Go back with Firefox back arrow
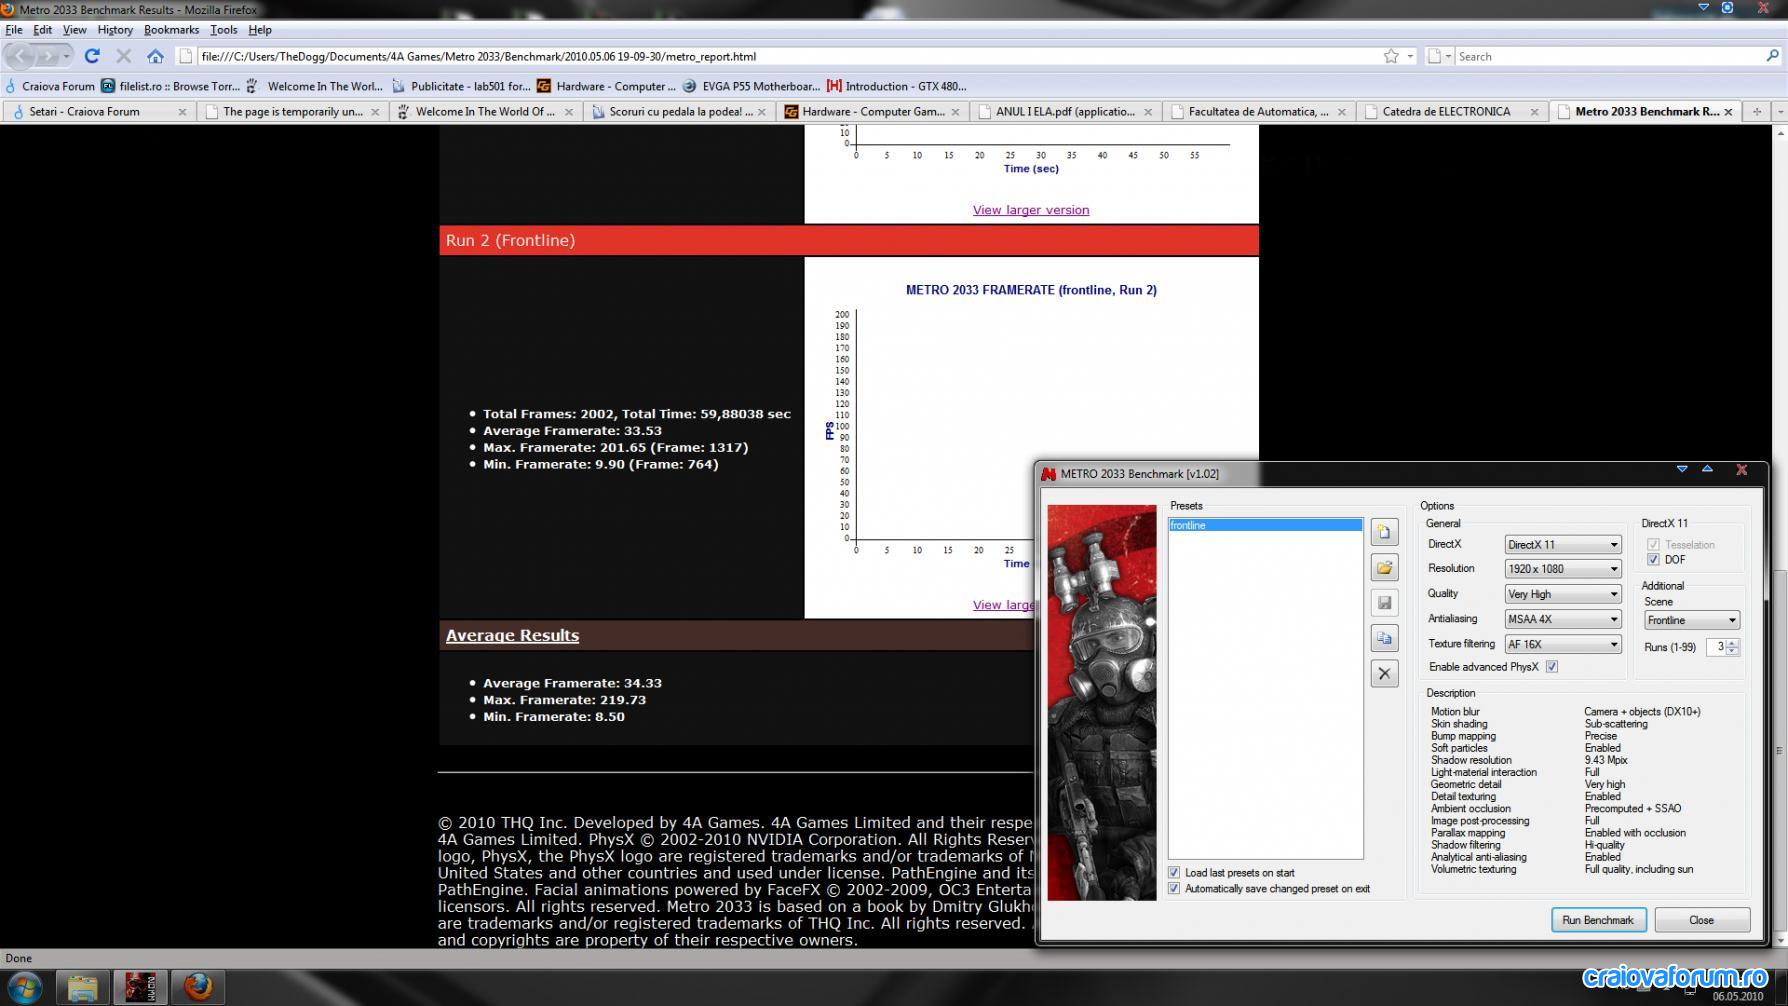 click(21, 56)
